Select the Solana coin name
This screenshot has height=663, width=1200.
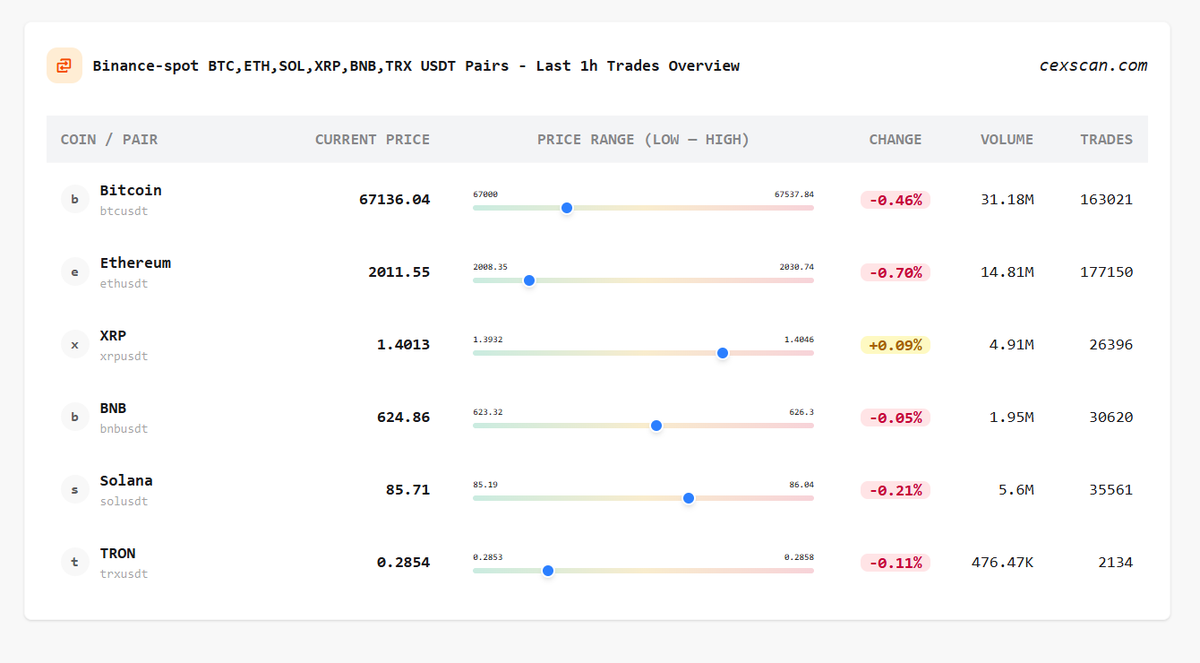126,480
